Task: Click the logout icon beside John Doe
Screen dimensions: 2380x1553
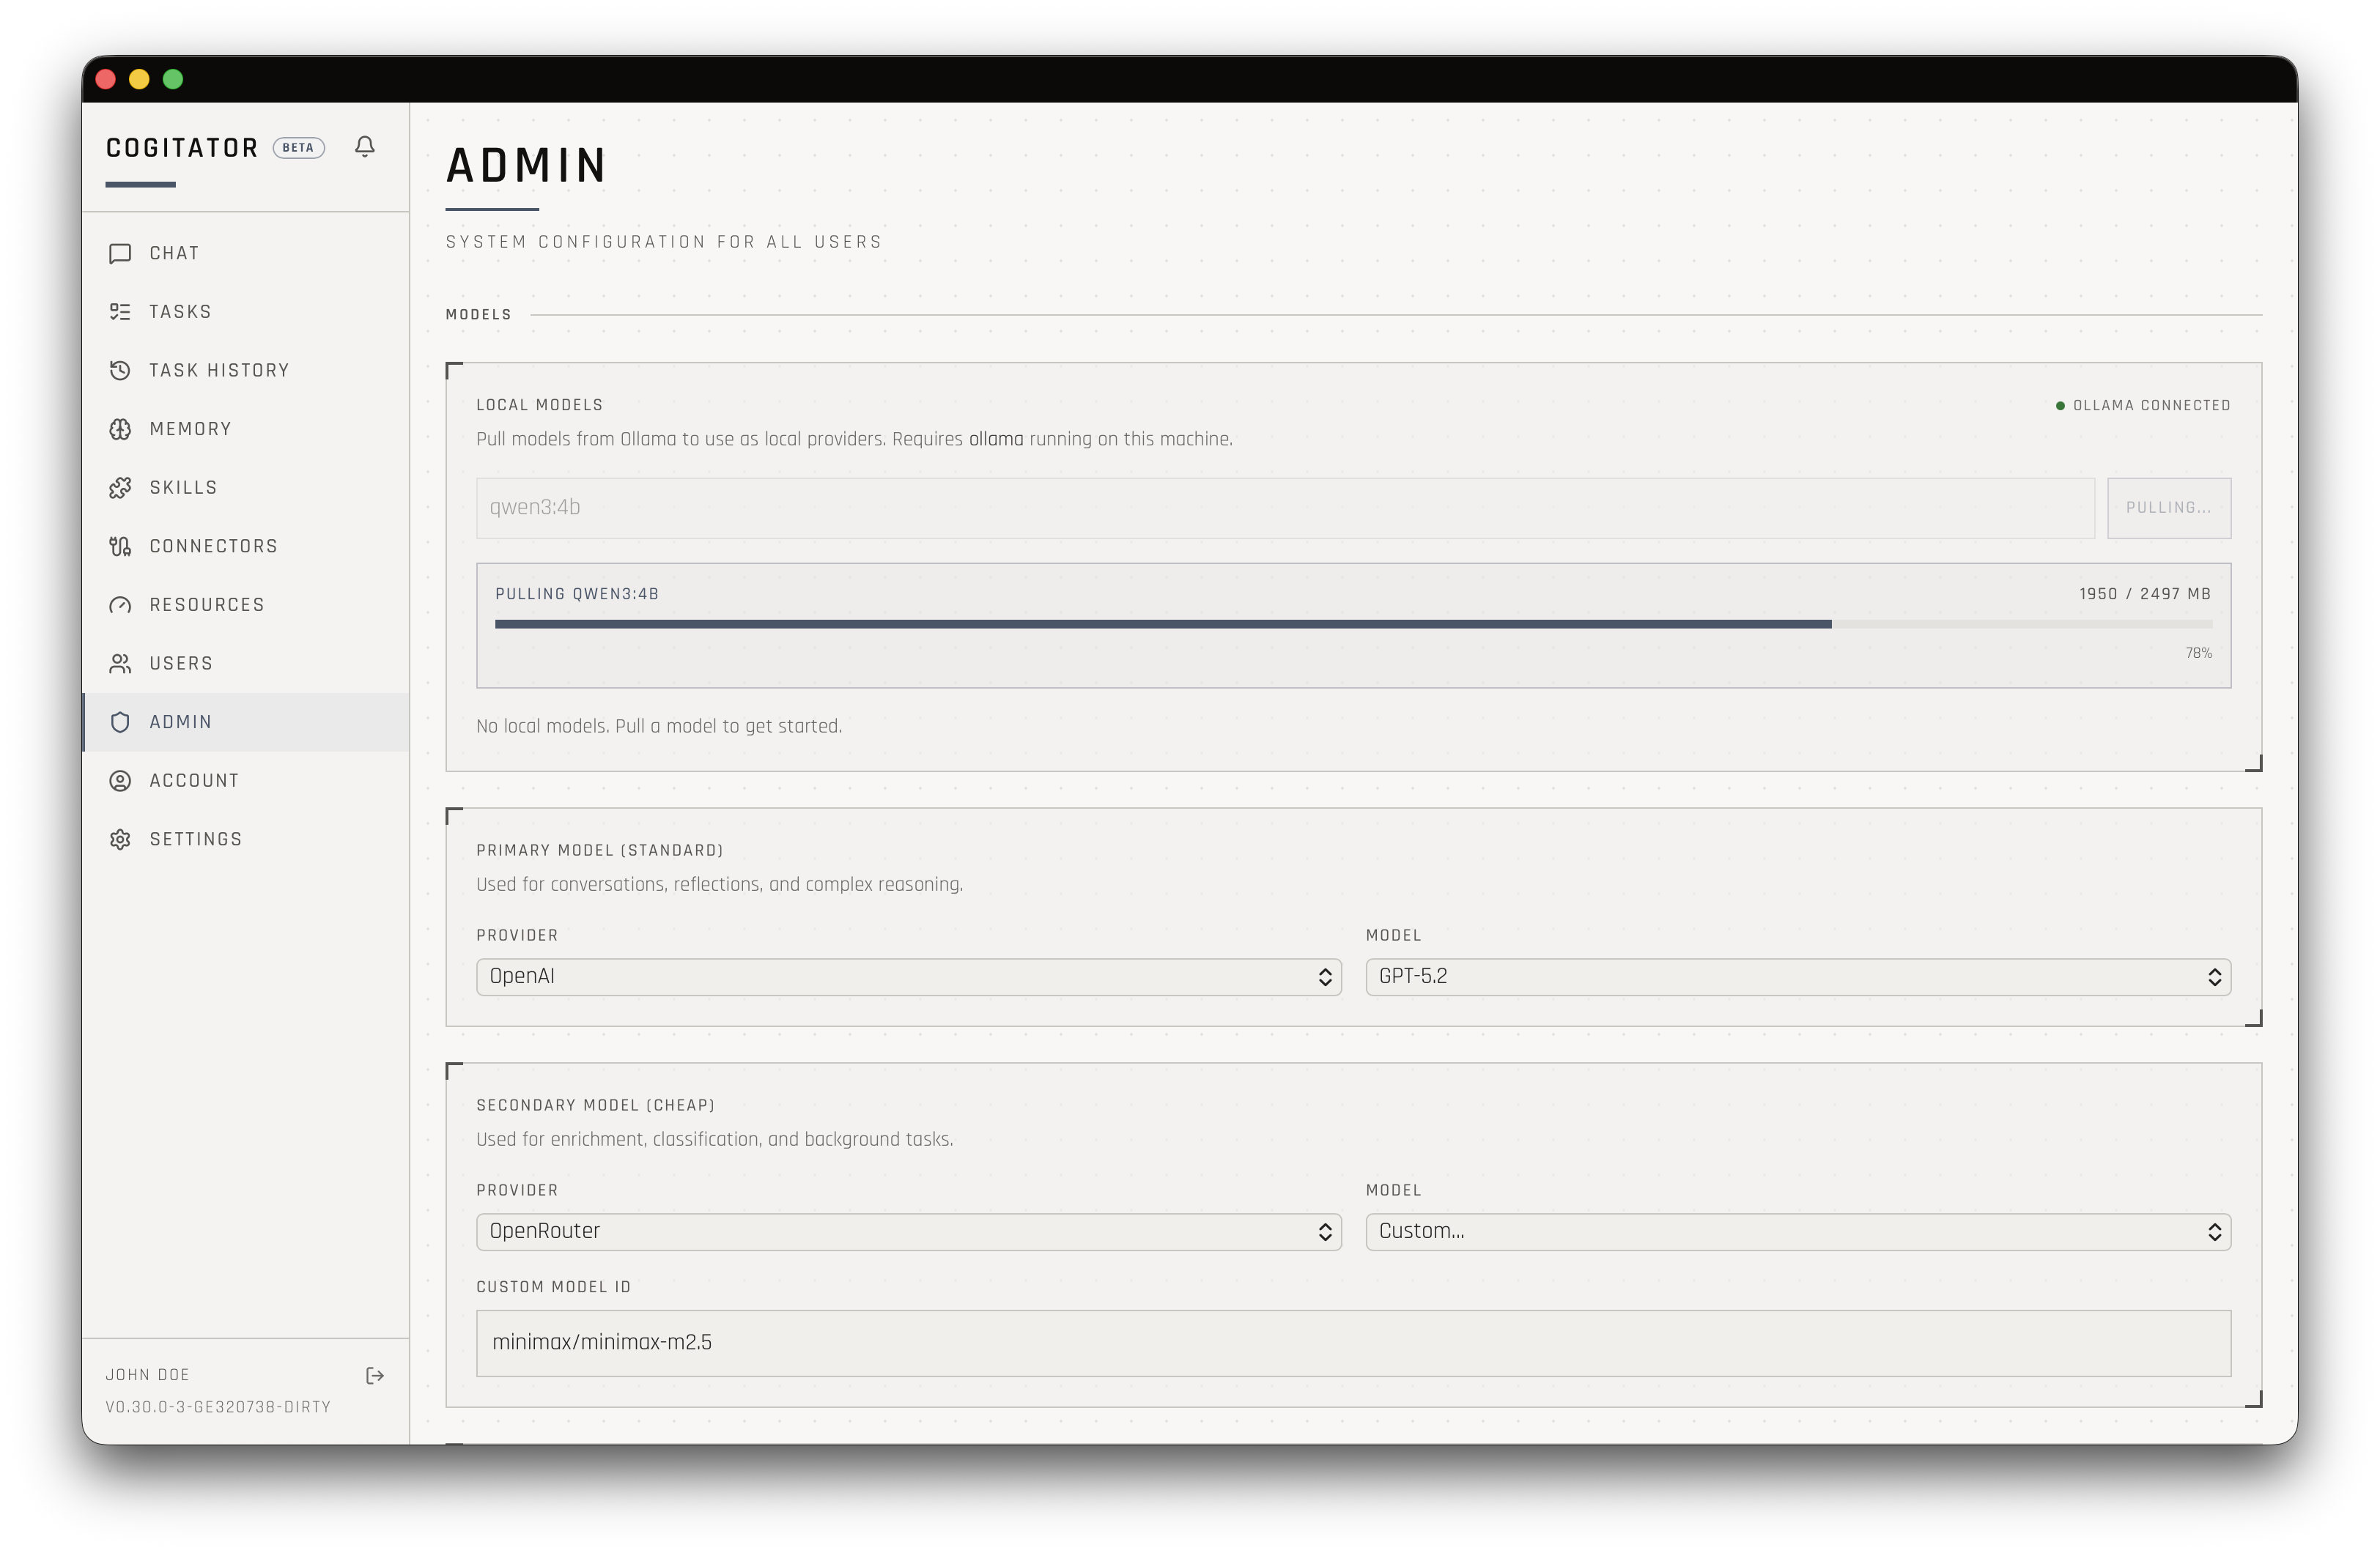Action: tap(375, 1376)
